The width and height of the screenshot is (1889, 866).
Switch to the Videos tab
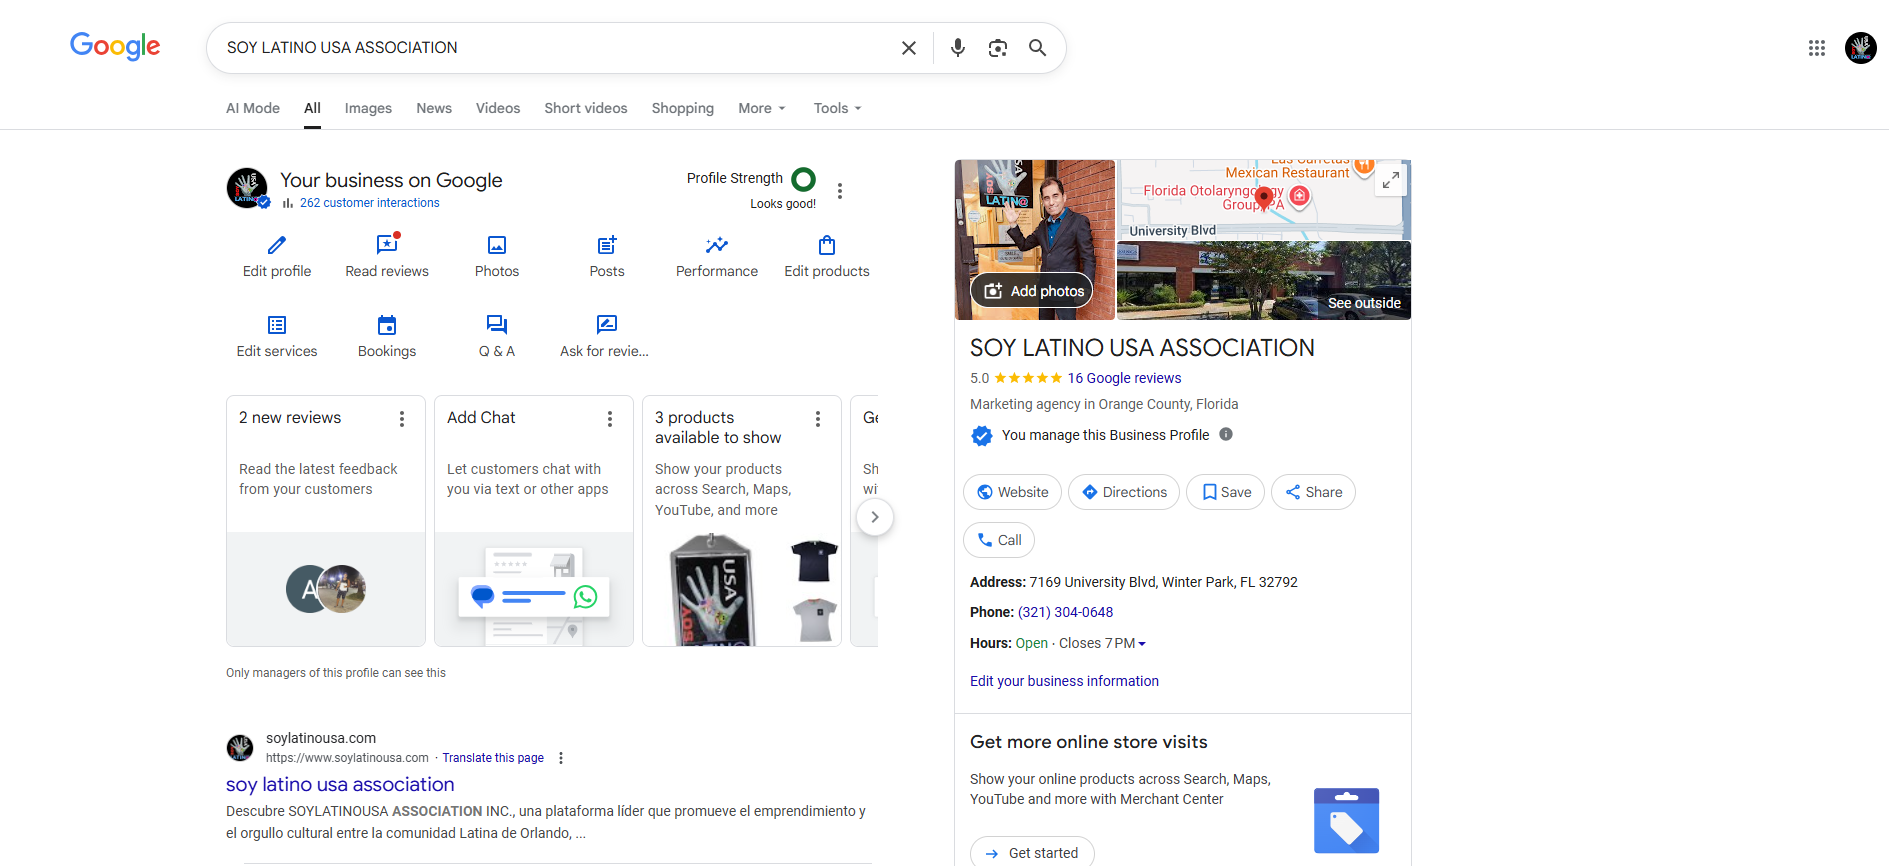[498, 108]
